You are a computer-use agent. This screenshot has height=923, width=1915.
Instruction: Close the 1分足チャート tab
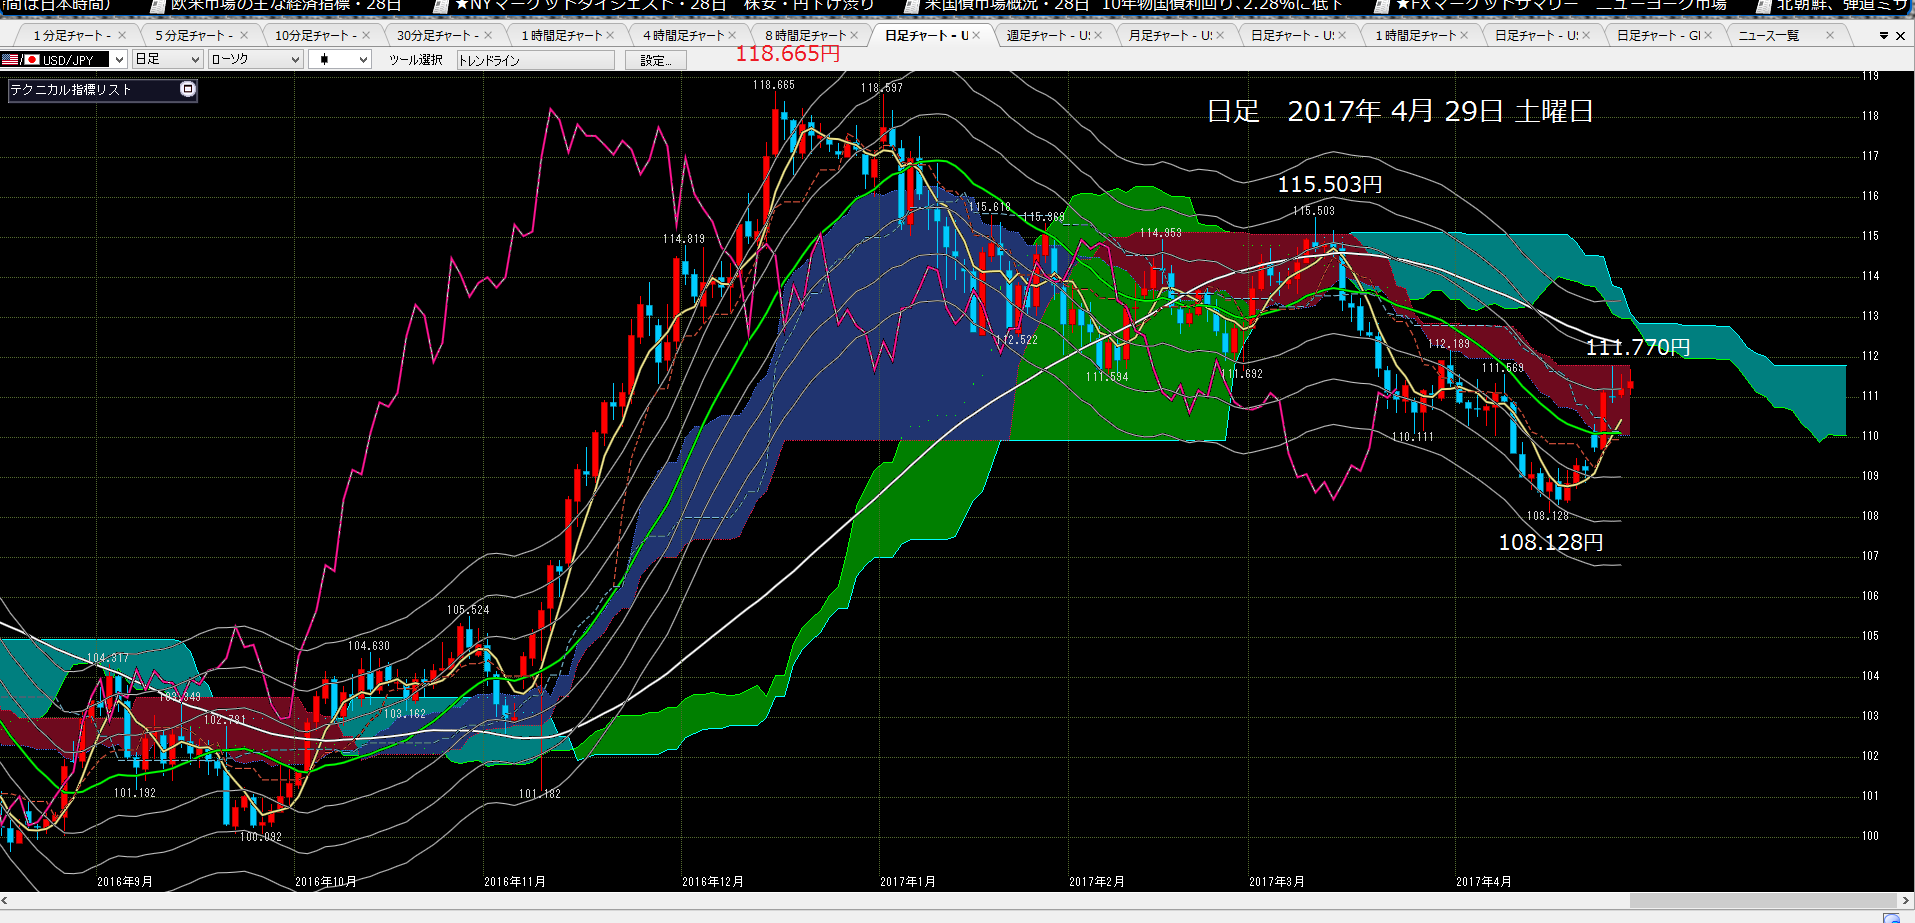click(x=122, y=35)
